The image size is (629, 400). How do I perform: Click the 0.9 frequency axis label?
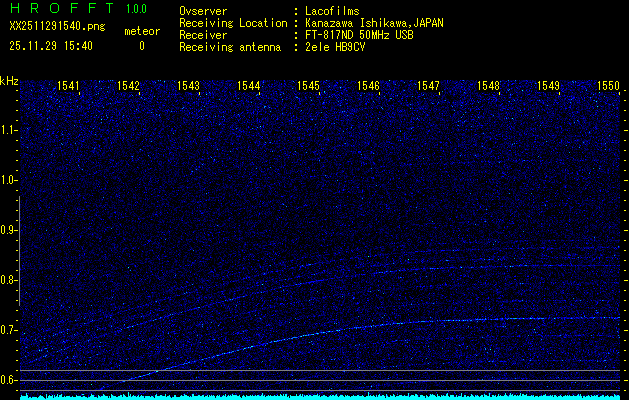(9, 230)
